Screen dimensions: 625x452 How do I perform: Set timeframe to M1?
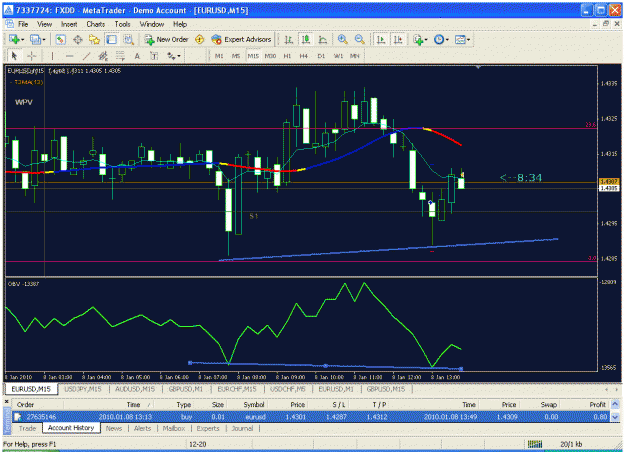(219, 56)
